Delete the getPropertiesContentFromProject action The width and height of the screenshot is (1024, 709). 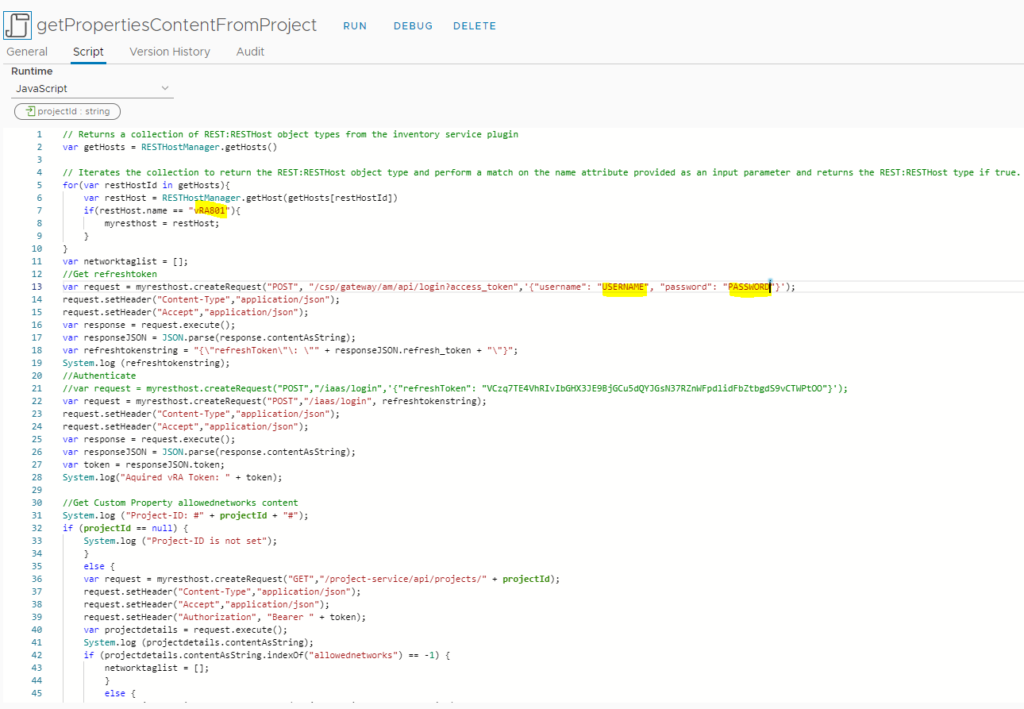pos(473,26)
